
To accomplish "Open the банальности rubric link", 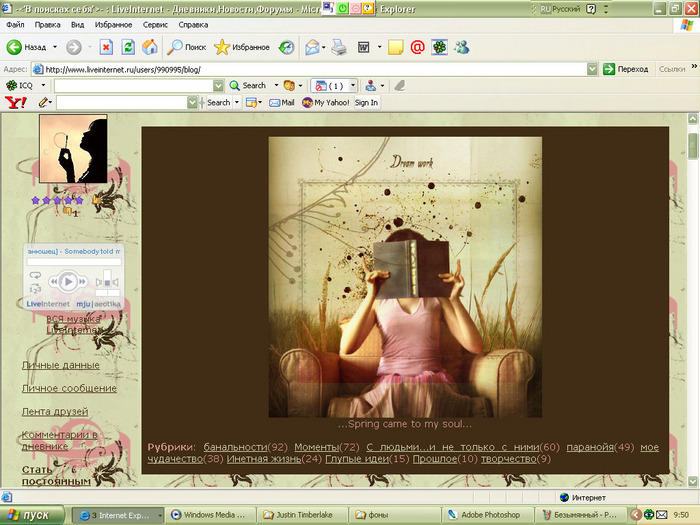I will click(235, 447).
